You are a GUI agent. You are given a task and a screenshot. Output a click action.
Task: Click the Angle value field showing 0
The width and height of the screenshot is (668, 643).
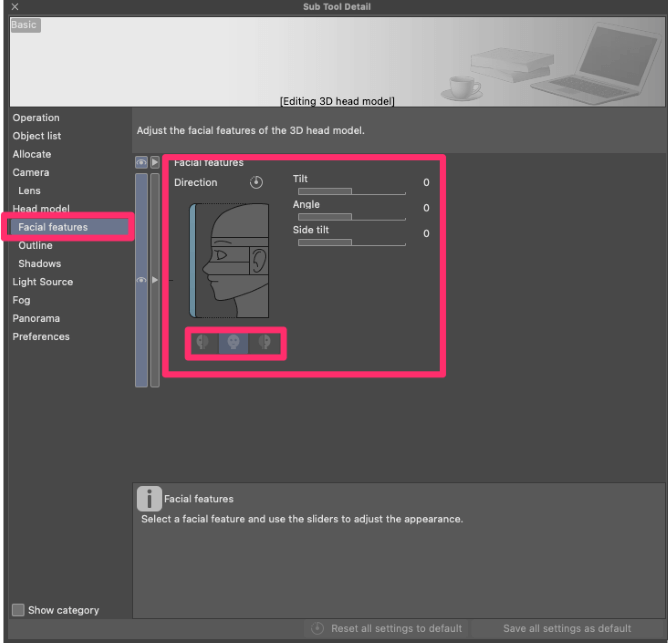coord(426,208)
